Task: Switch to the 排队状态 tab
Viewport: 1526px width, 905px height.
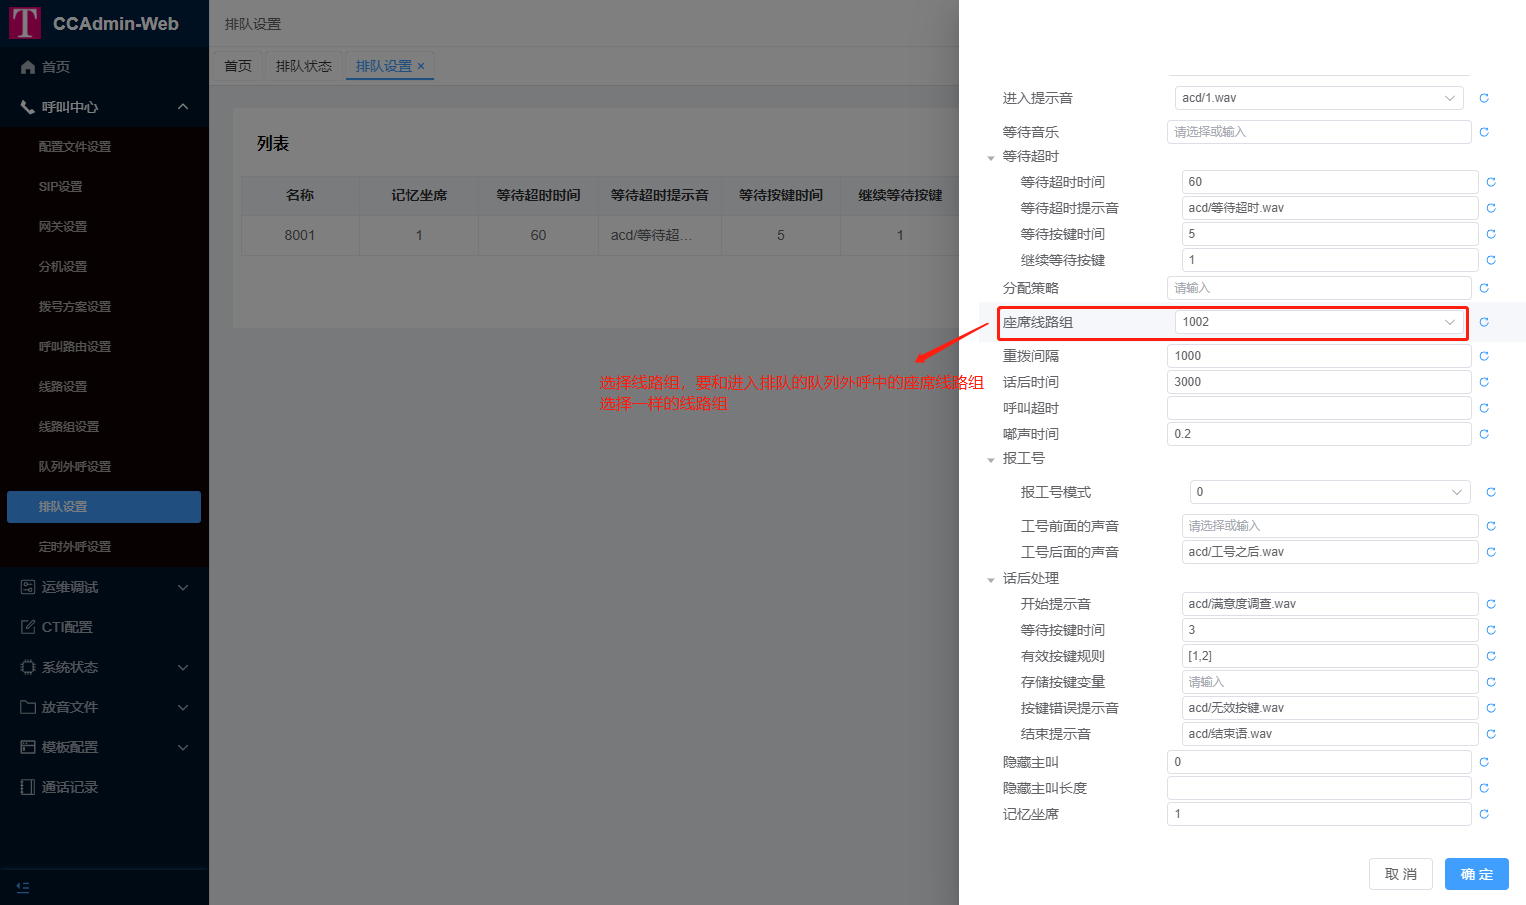Action: click(x=303, y=66)
